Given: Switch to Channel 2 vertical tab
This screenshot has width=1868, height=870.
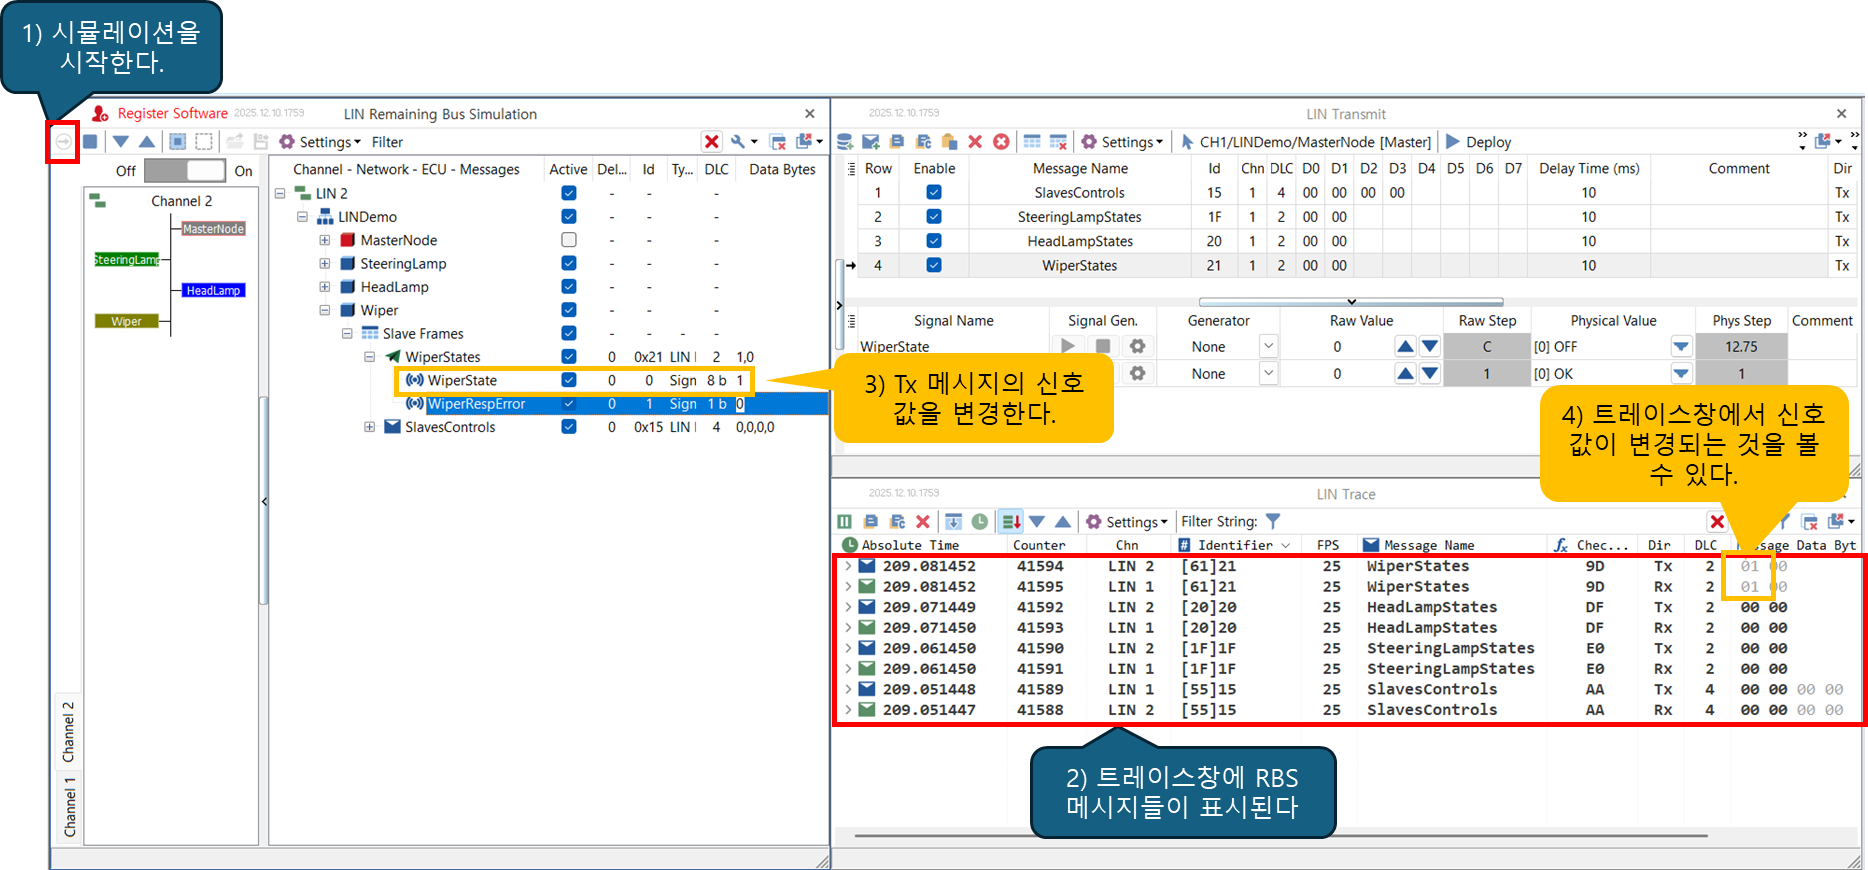Looking at the screenshot, I should point(69,732).
